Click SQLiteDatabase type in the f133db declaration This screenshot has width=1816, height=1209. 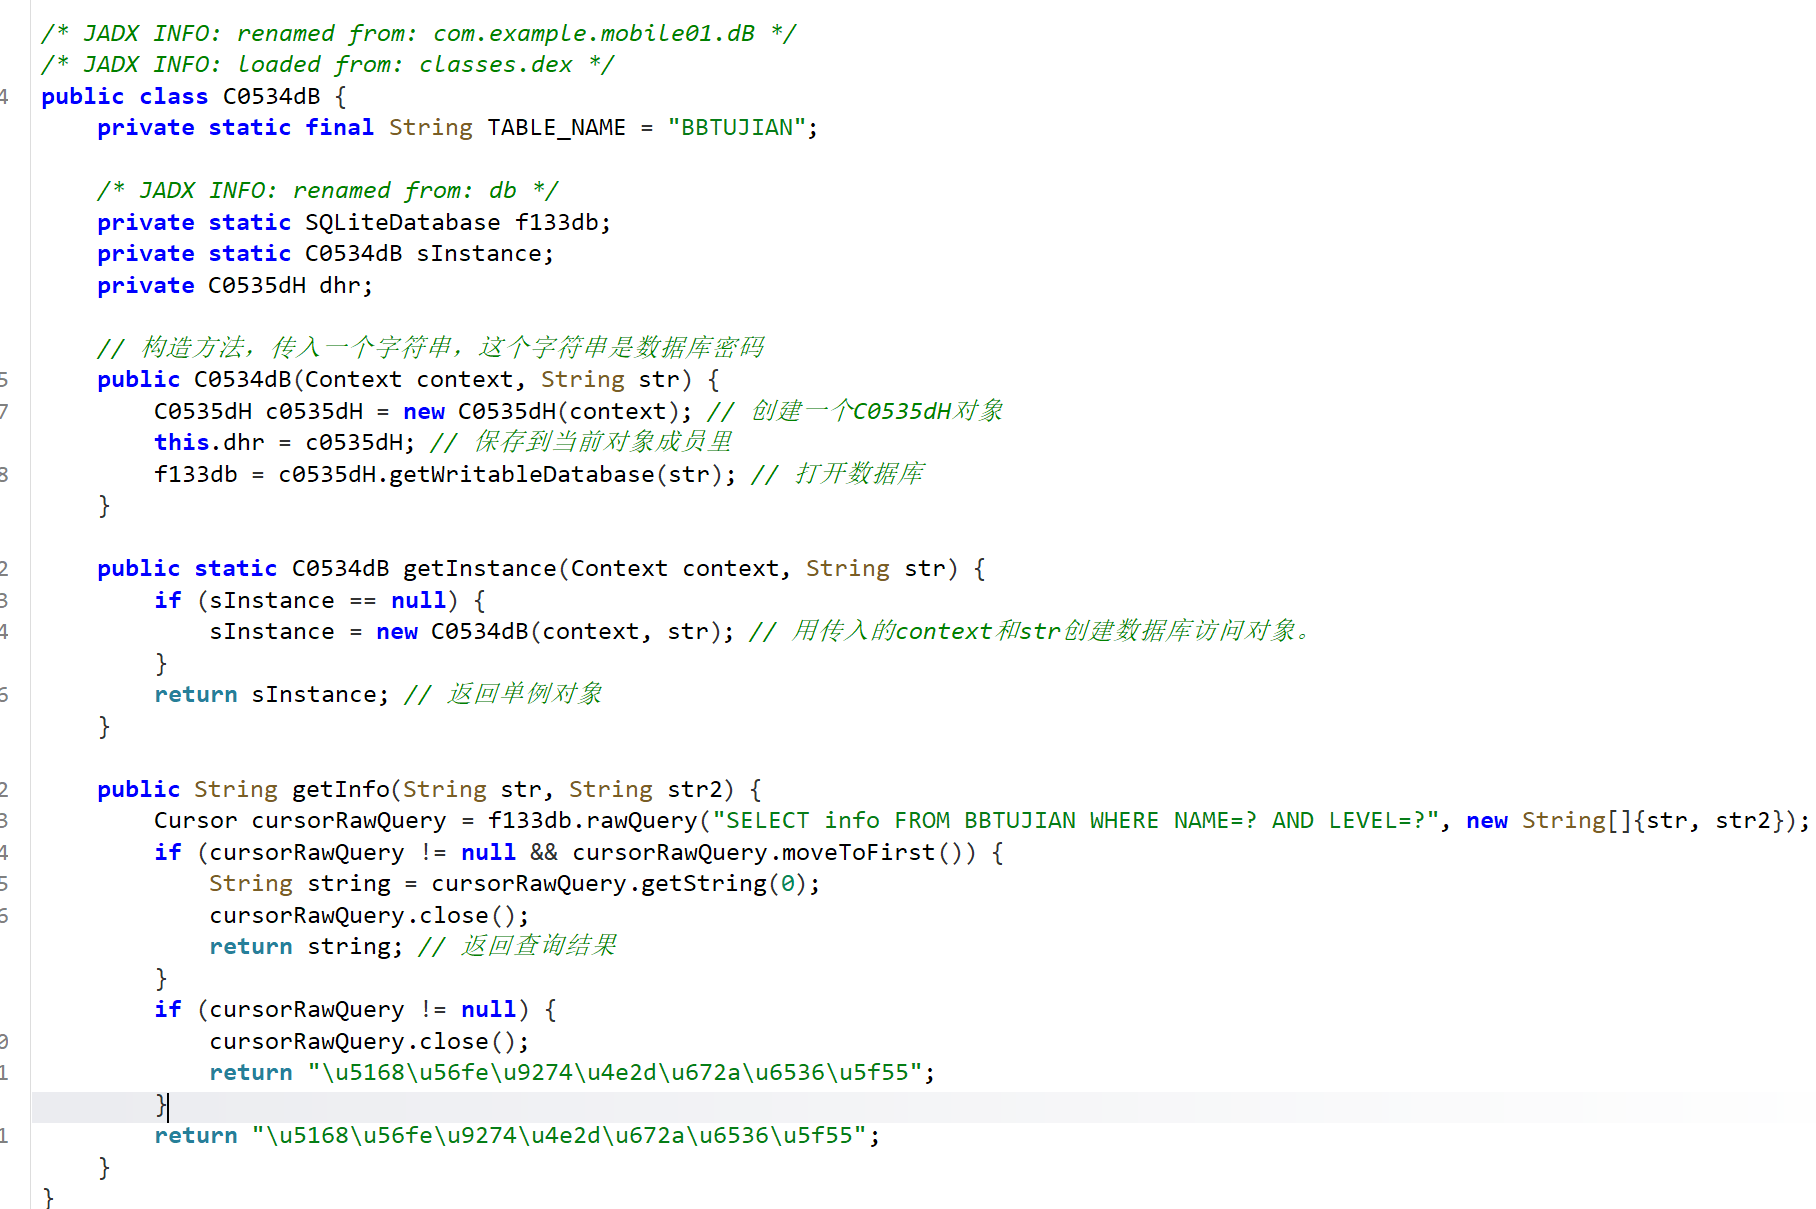click(402, 222)
